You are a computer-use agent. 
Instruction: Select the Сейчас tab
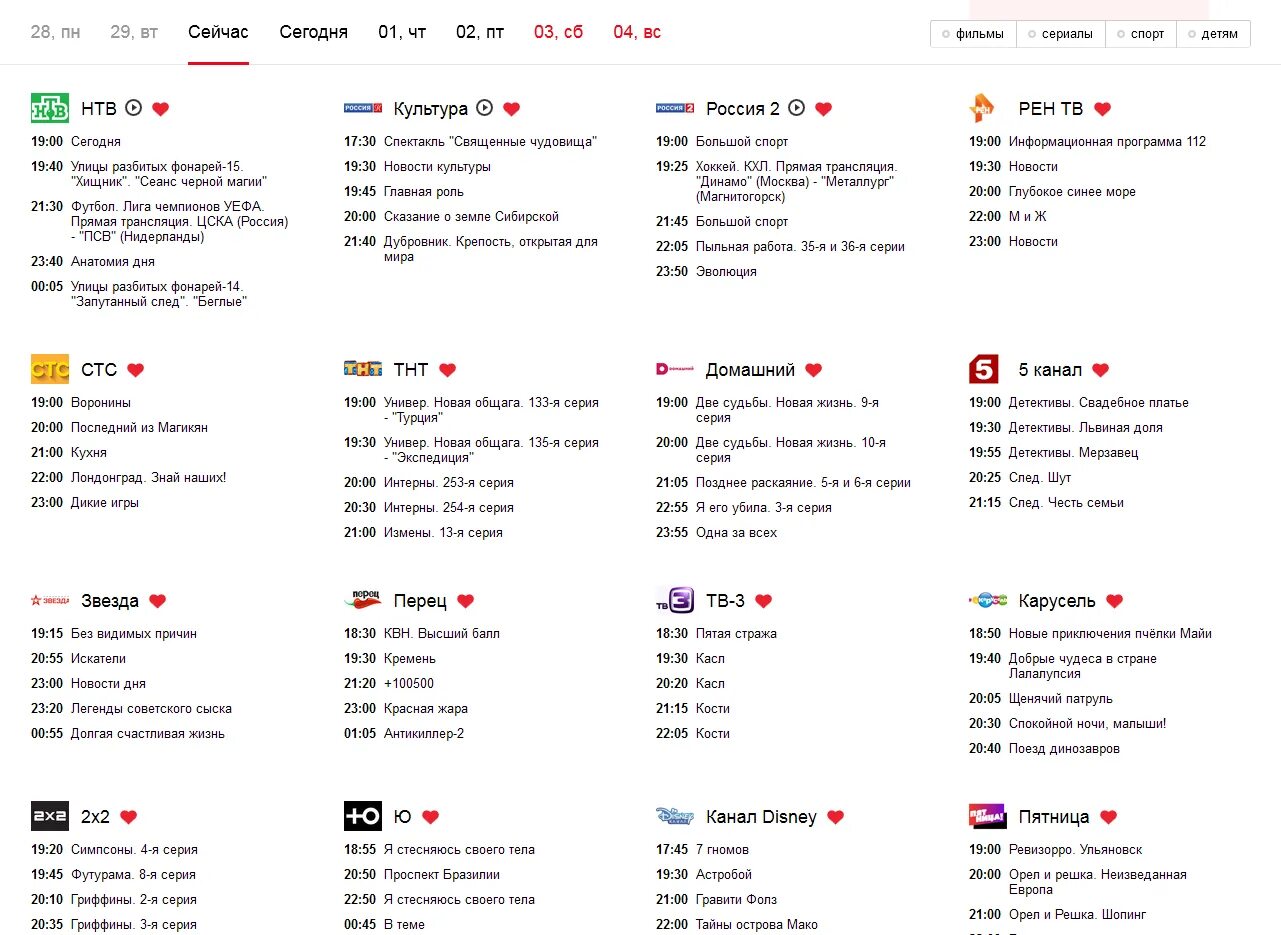tap(218, 32)
